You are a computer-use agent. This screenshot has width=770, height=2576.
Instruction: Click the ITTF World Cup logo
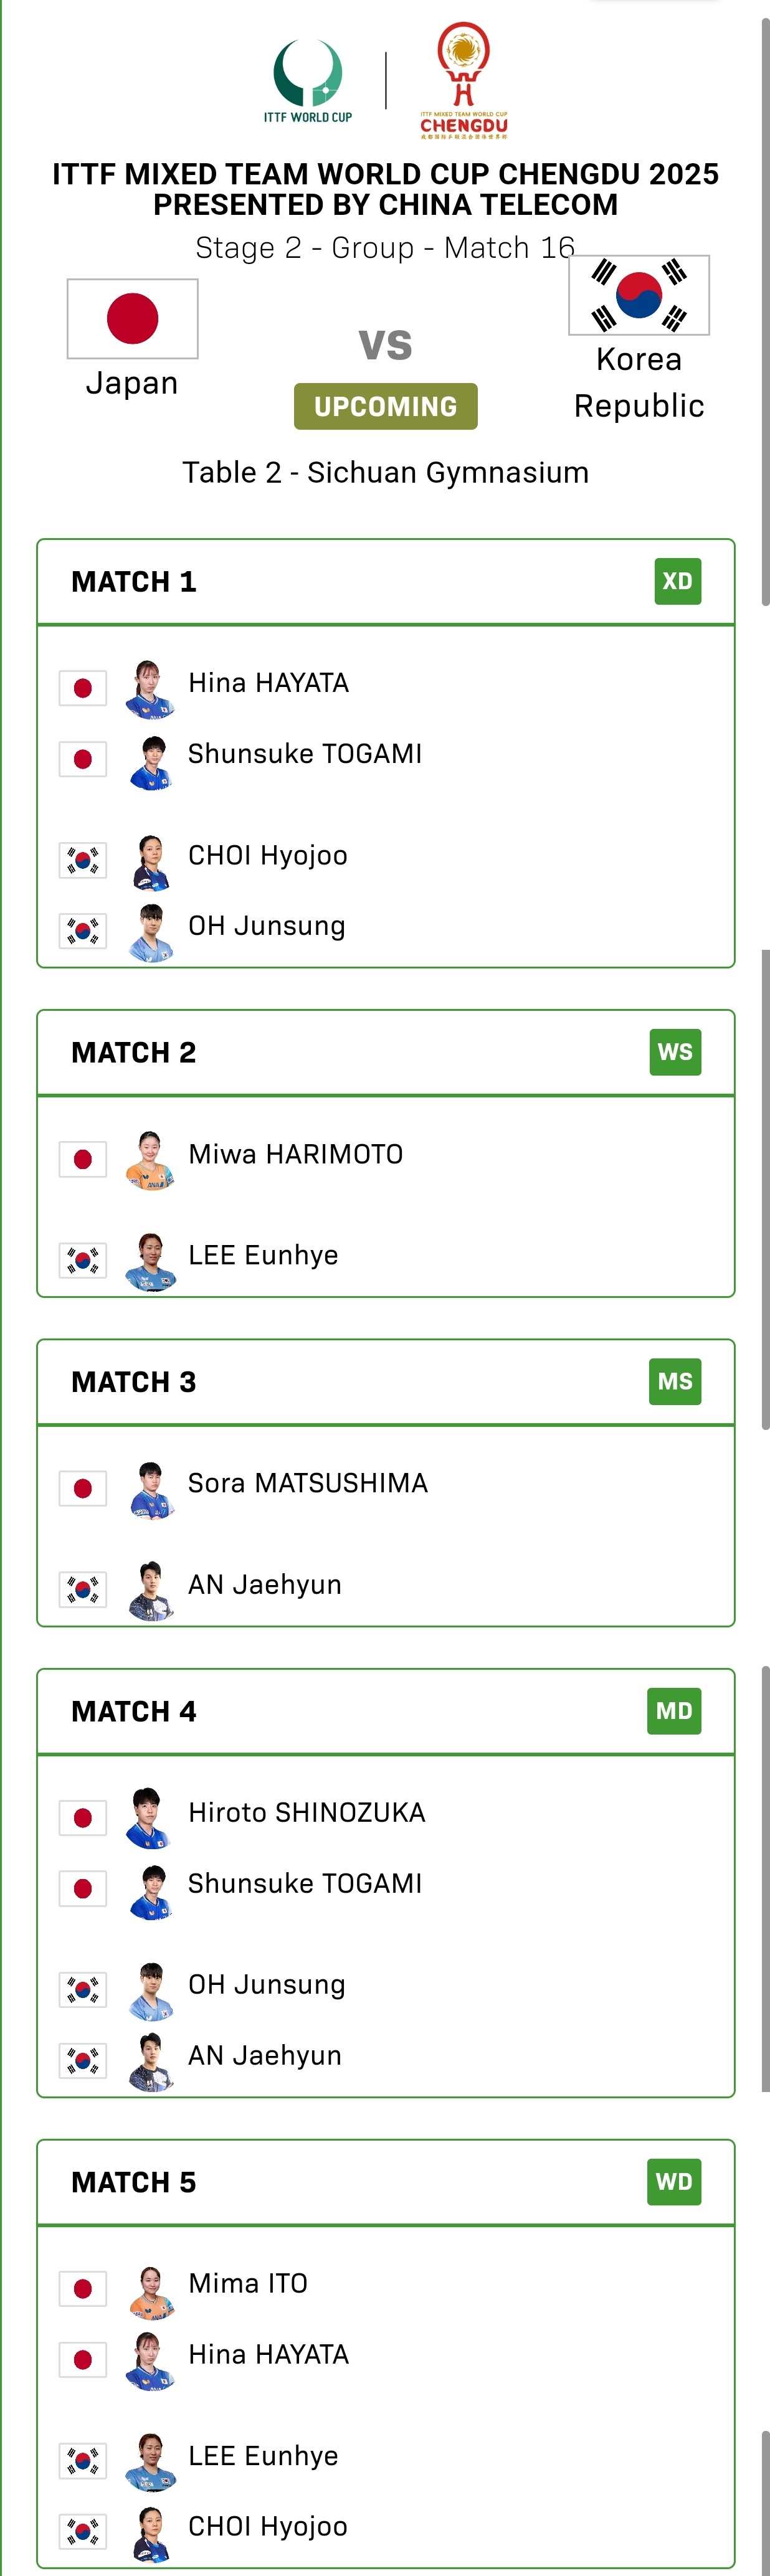[x=308, y=80]
